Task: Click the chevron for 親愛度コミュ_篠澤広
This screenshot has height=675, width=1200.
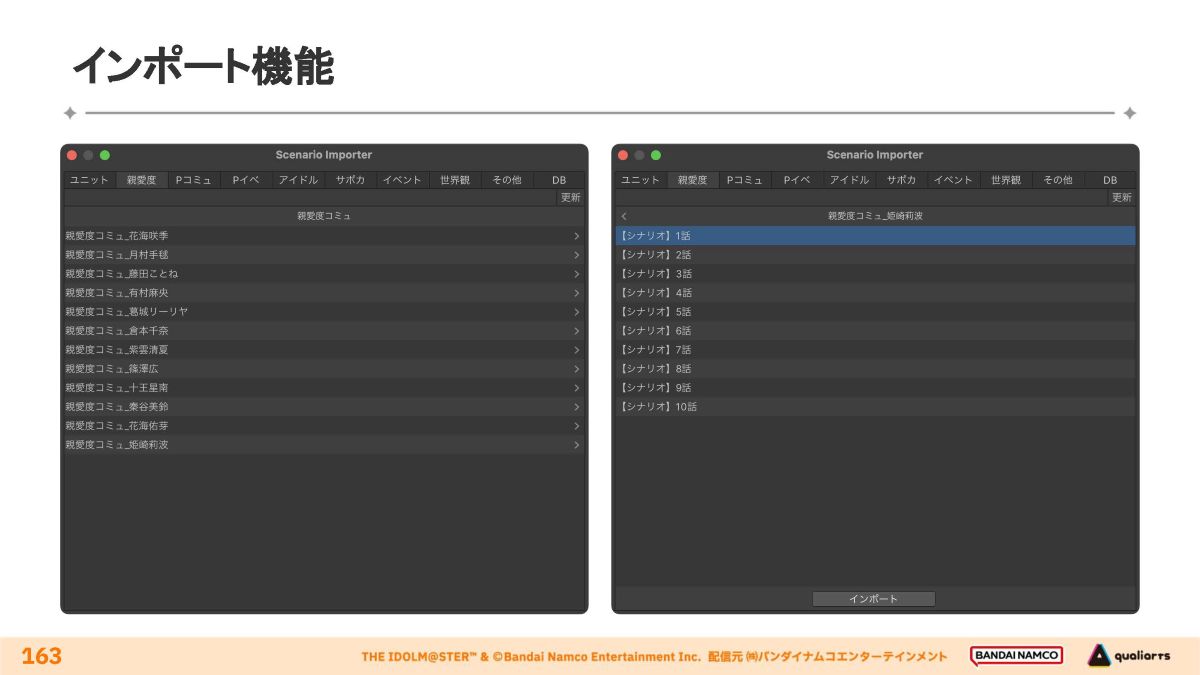Action: coord(576,369)
